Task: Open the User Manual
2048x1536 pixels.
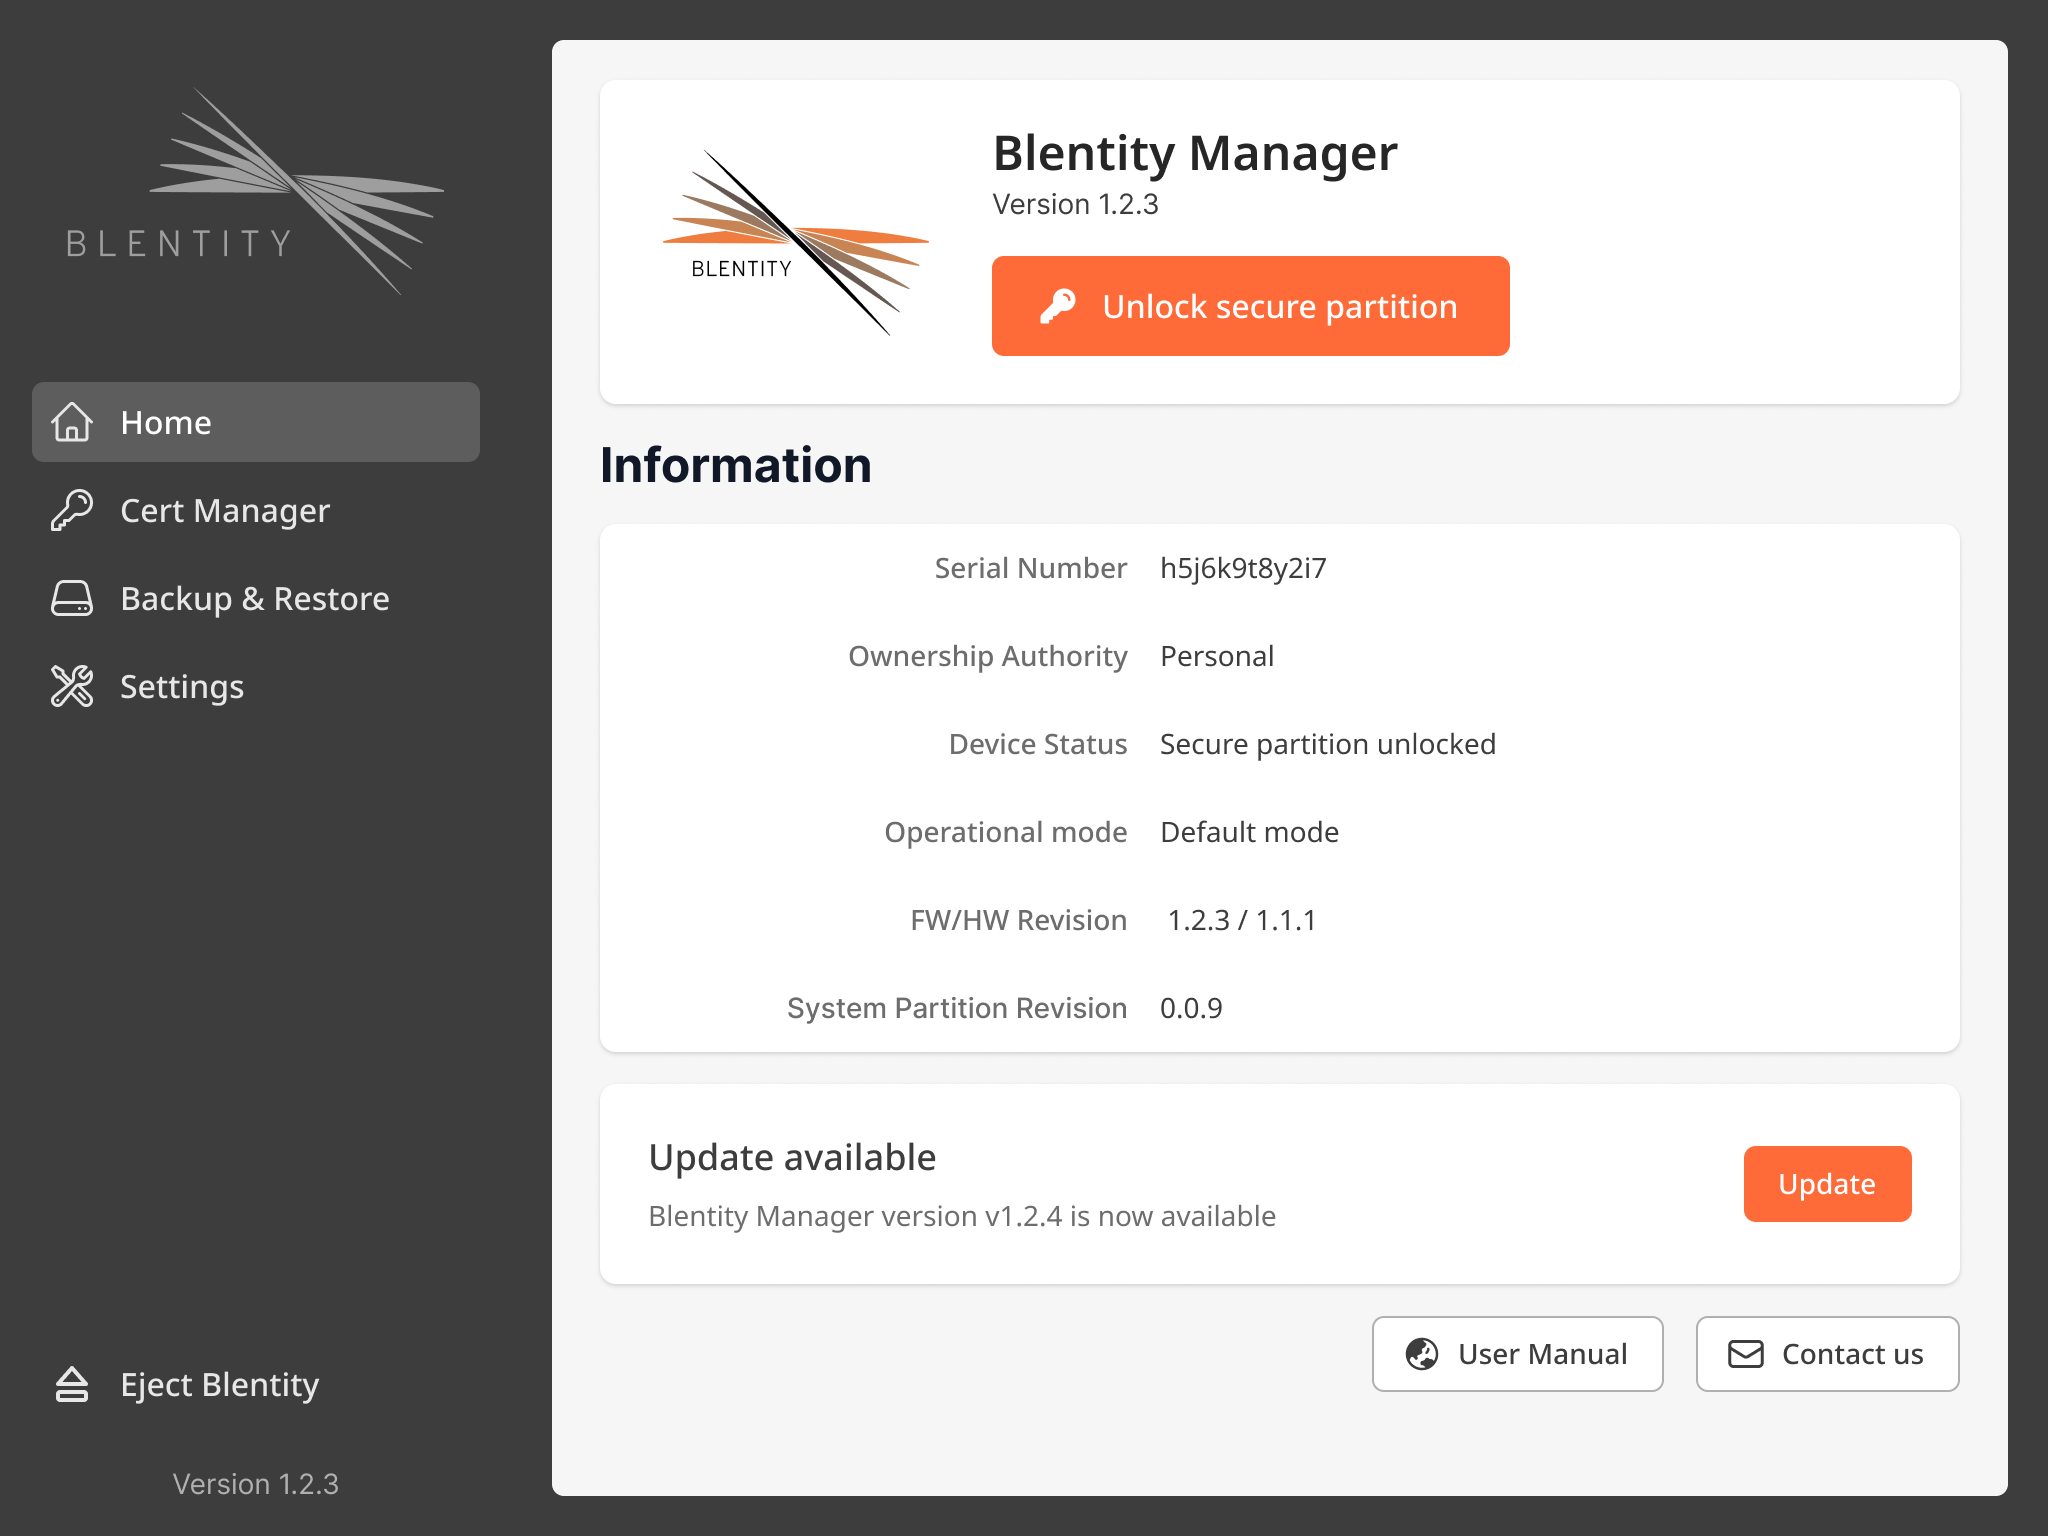Action: point(1517,1354)
